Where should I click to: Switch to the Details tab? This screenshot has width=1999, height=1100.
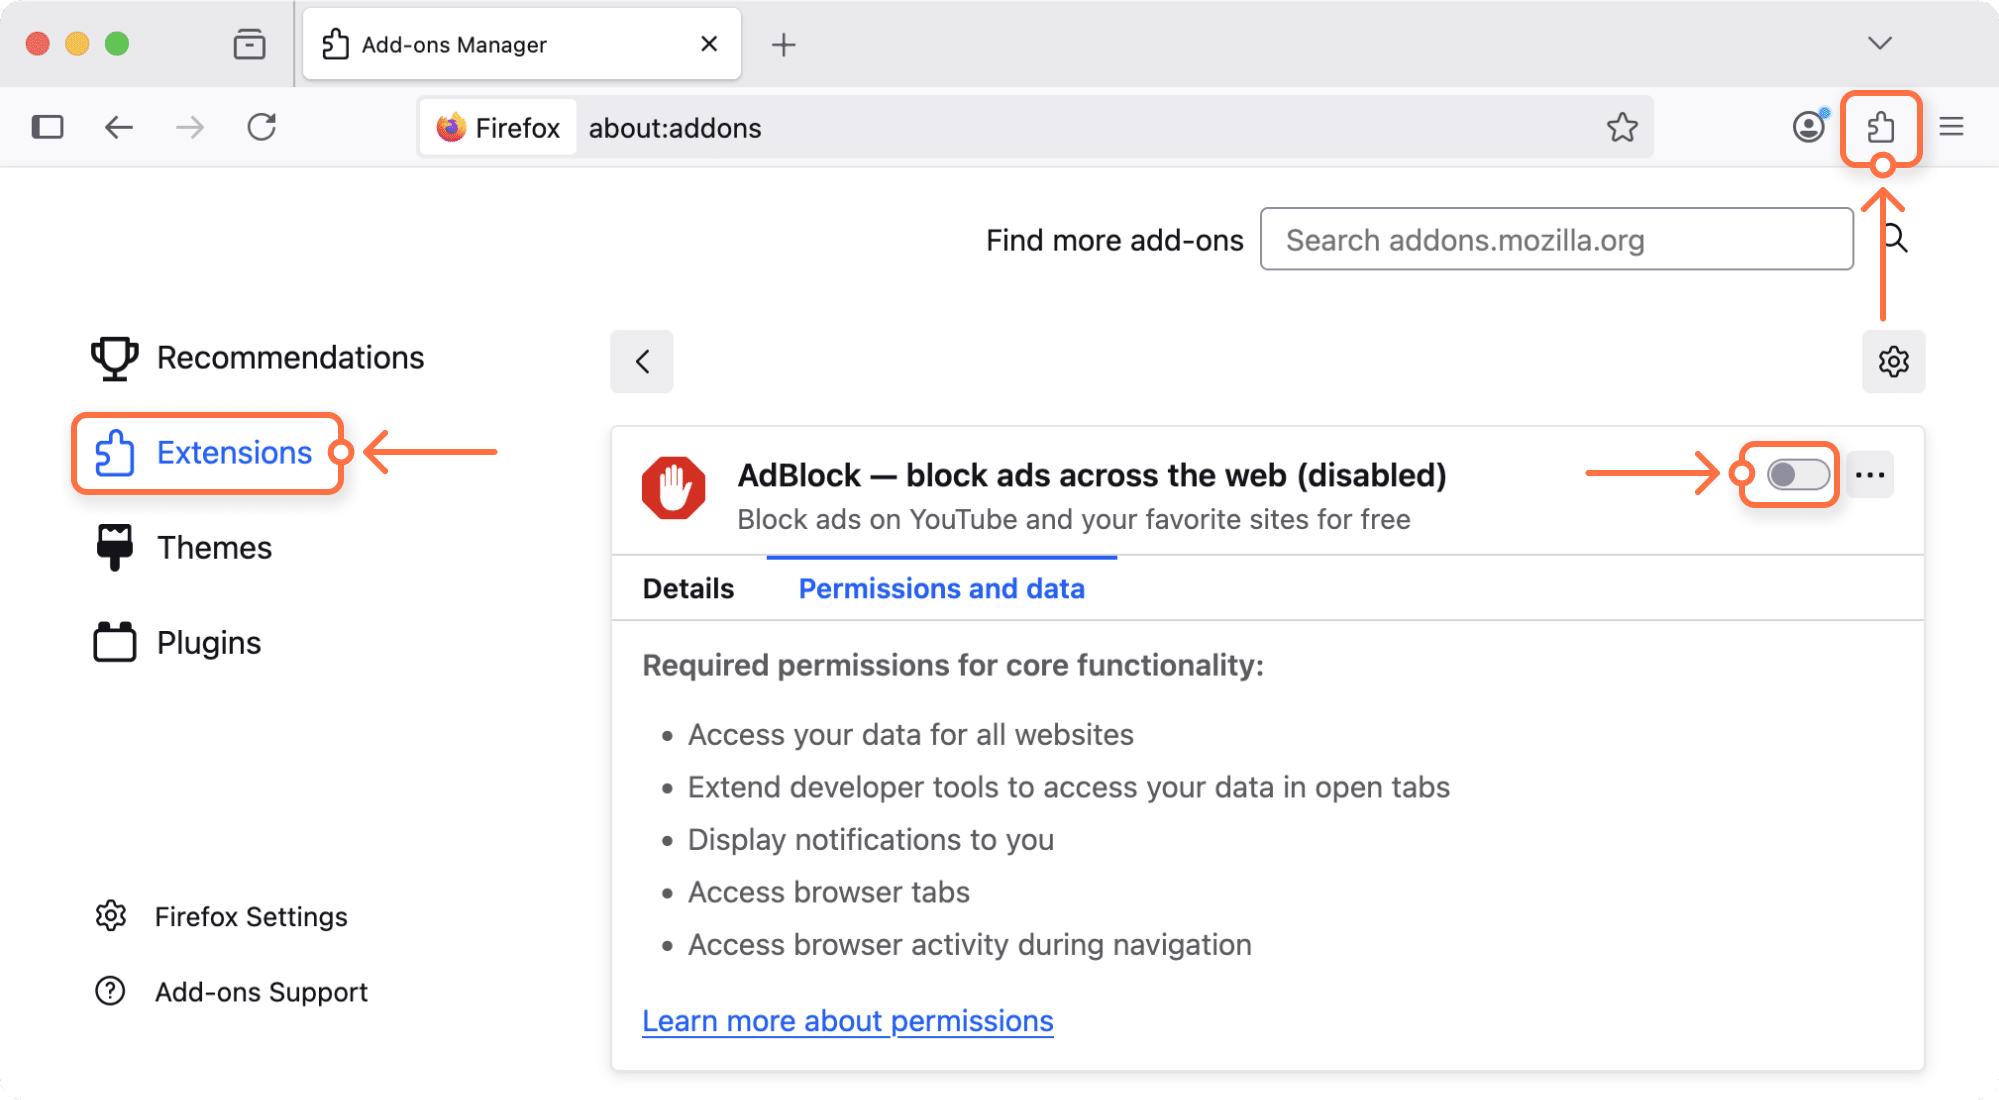[x=688, y=588]
